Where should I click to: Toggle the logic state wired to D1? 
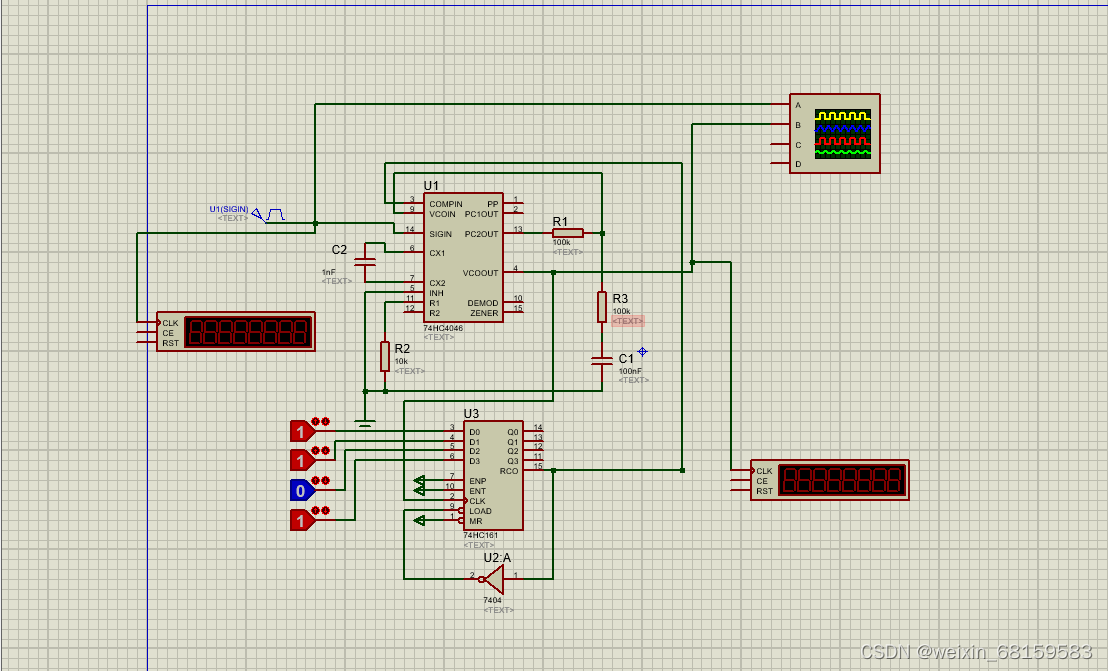coord(302,461)
